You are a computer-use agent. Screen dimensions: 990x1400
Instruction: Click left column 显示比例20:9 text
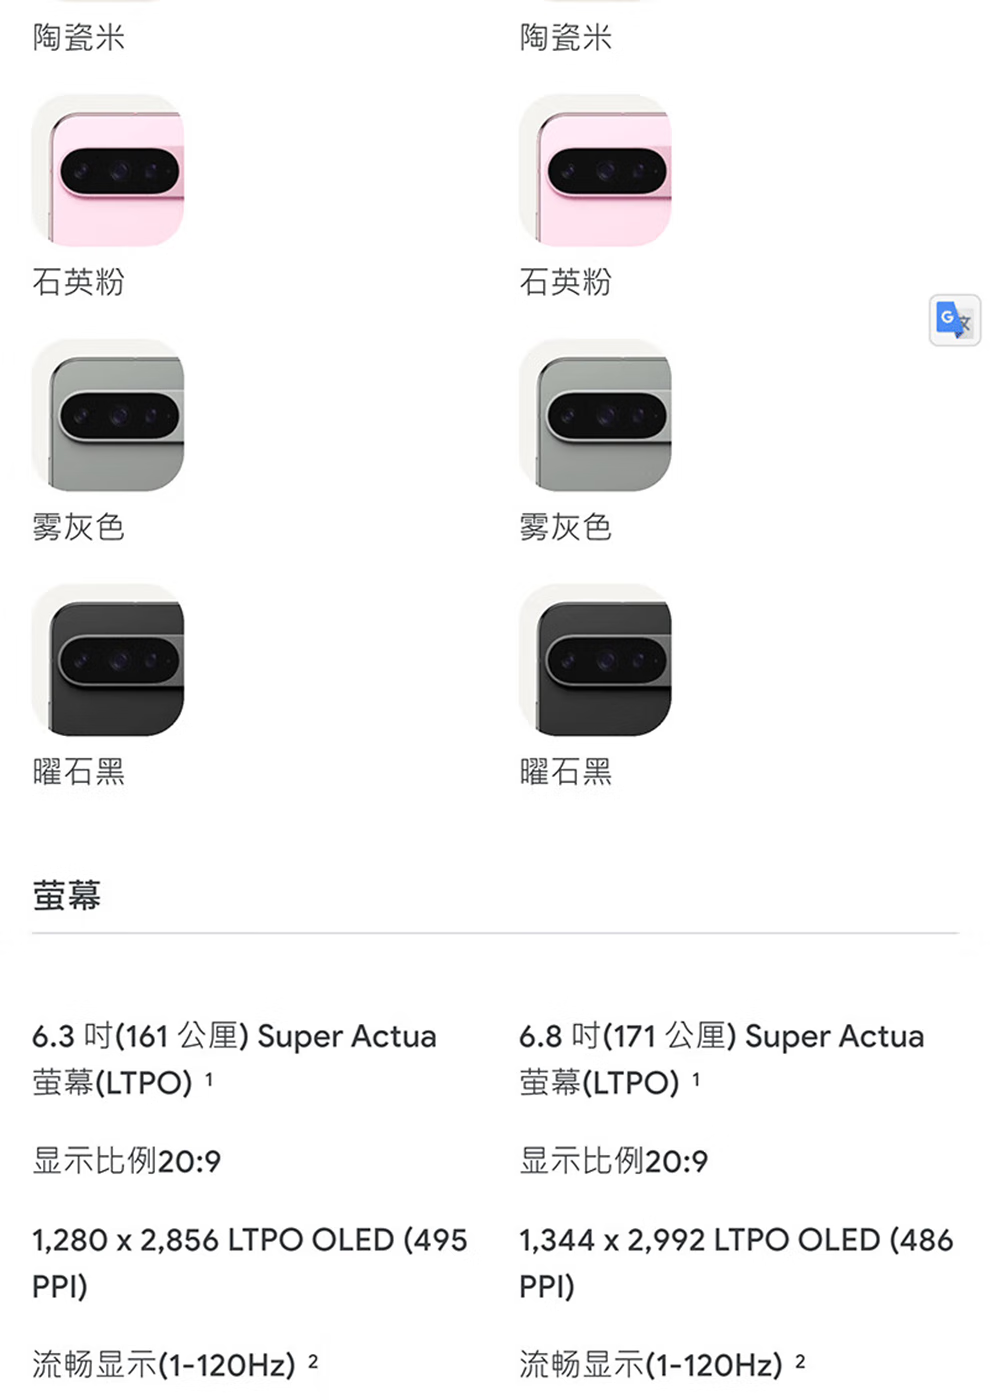(127, 1161)
